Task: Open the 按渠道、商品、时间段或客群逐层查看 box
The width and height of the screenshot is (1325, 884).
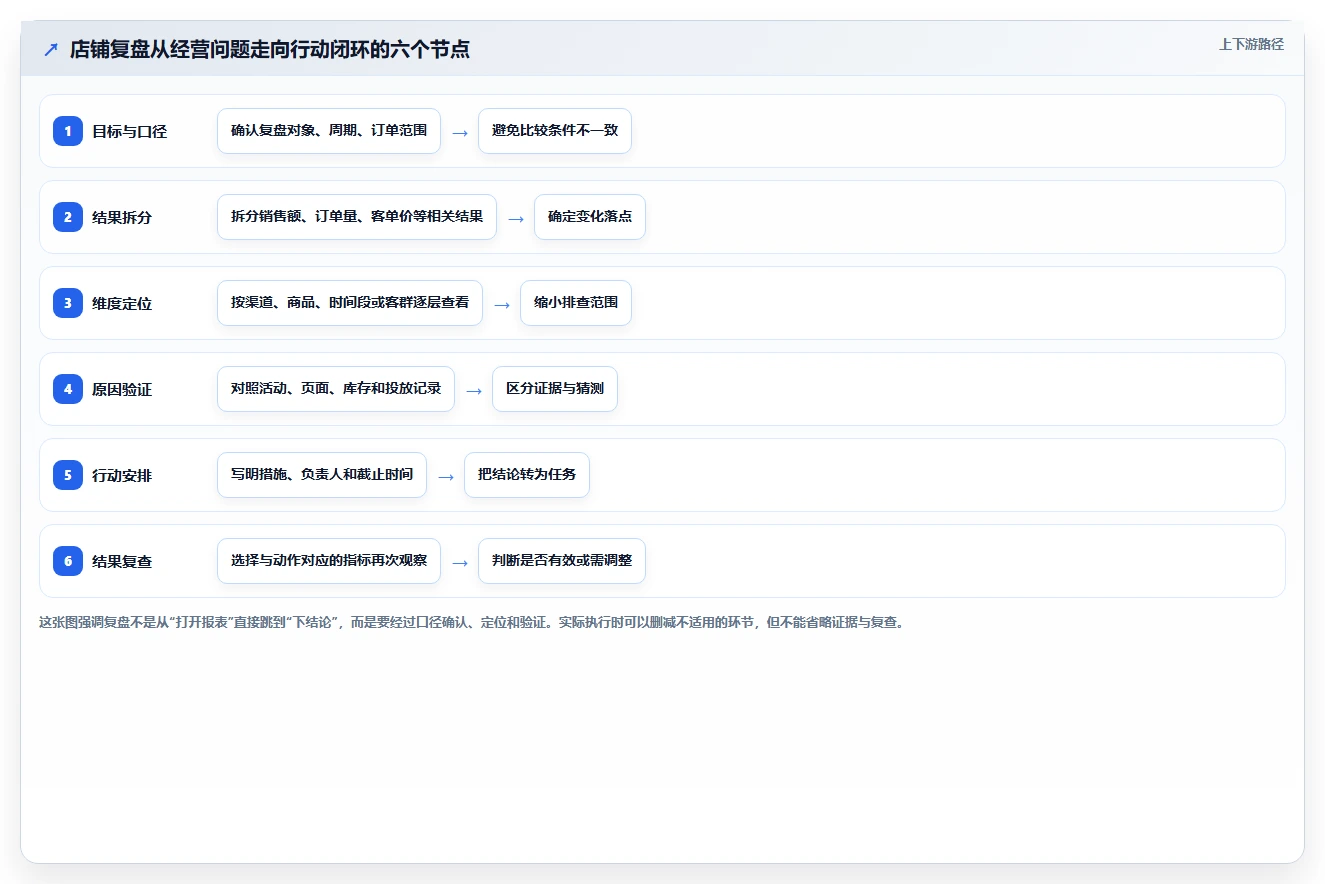Action: pos(350,303)
